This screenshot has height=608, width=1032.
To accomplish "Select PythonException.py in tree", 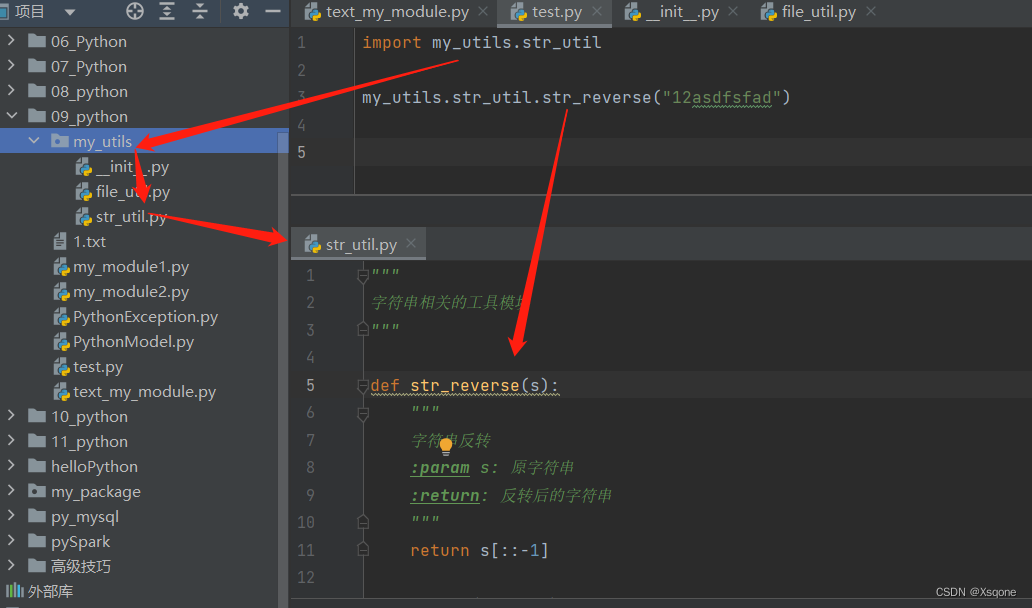I will pos(145,317).
